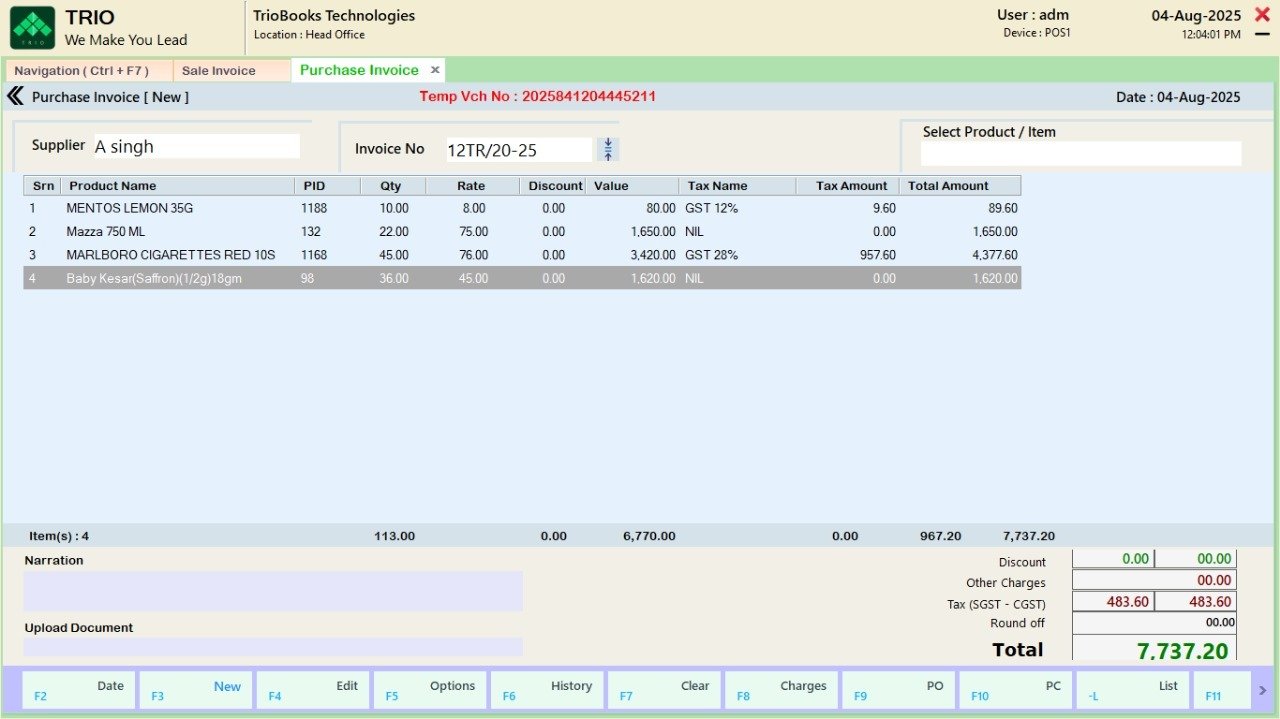Image resolution: width=1280 pixels, height=719 pixels.
Task: Click the minimize dash icon under the date
Action: (1262, 35)
